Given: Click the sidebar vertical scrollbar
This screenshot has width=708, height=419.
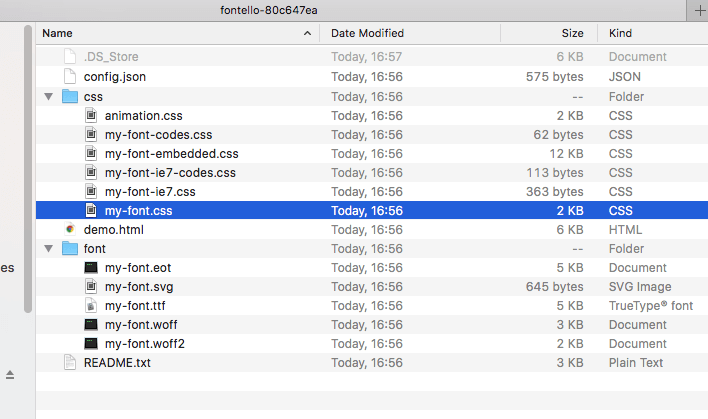Looking at the screenshot, I should tap(28, 169).
